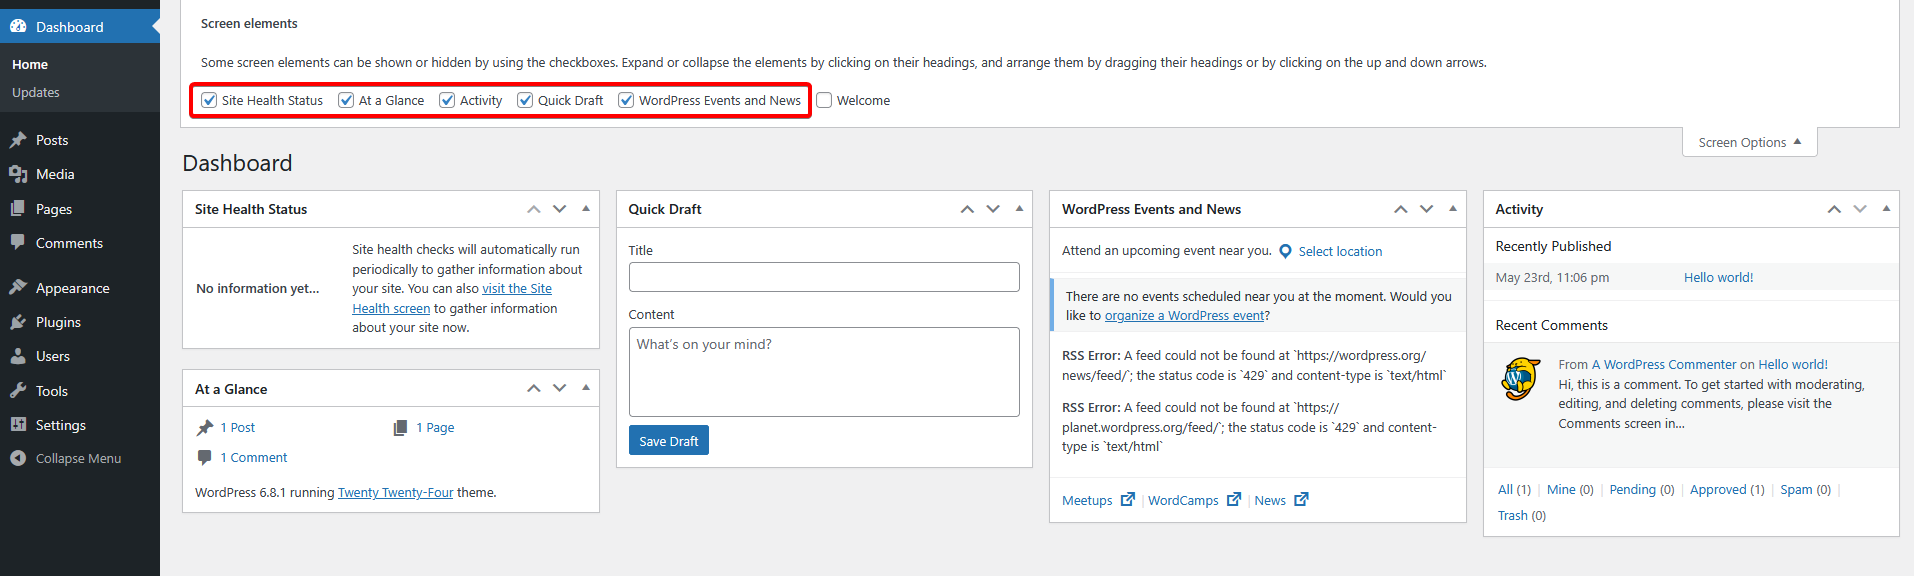Click the Plugins plug icon
Image resolution: width=1914 pixels, height=576 pixels.
(18, 322)
